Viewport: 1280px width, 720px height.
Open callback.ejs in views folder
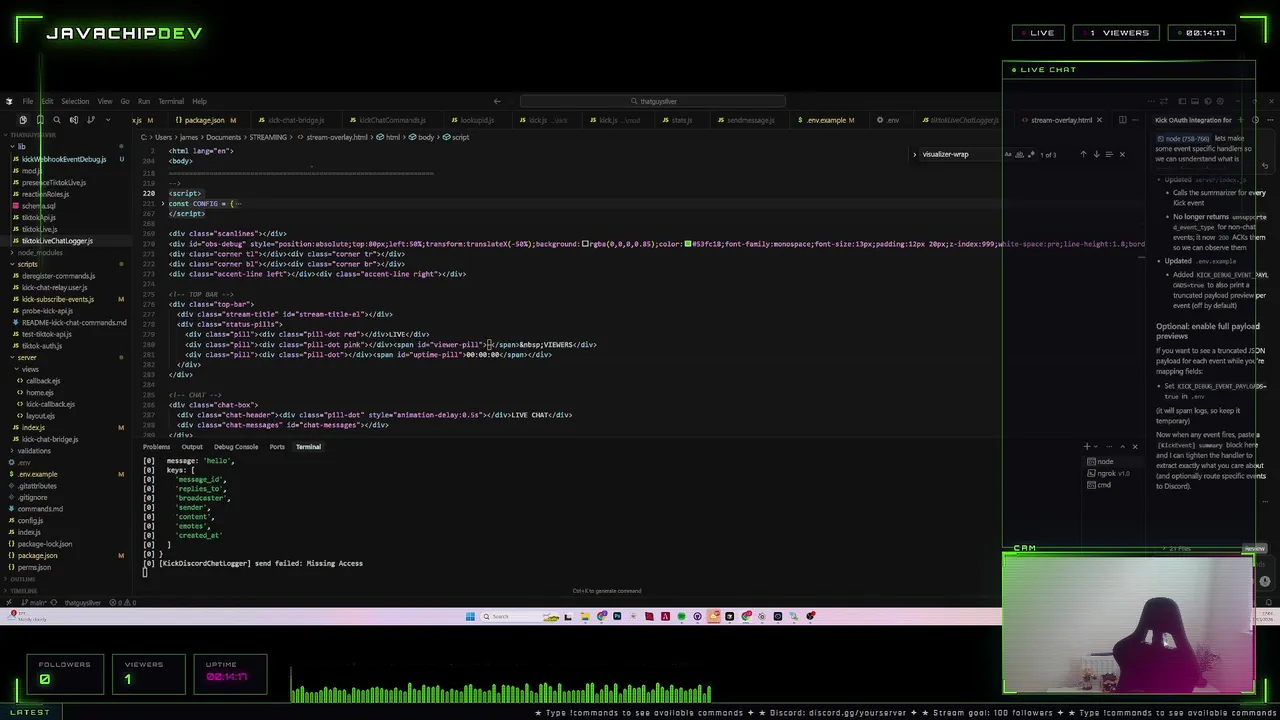coord(43,381)
